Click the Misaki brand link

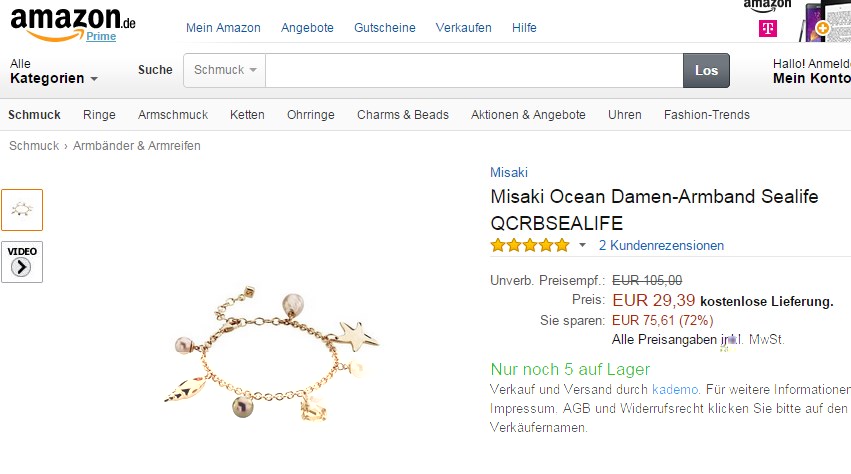[x=509, y=173]
